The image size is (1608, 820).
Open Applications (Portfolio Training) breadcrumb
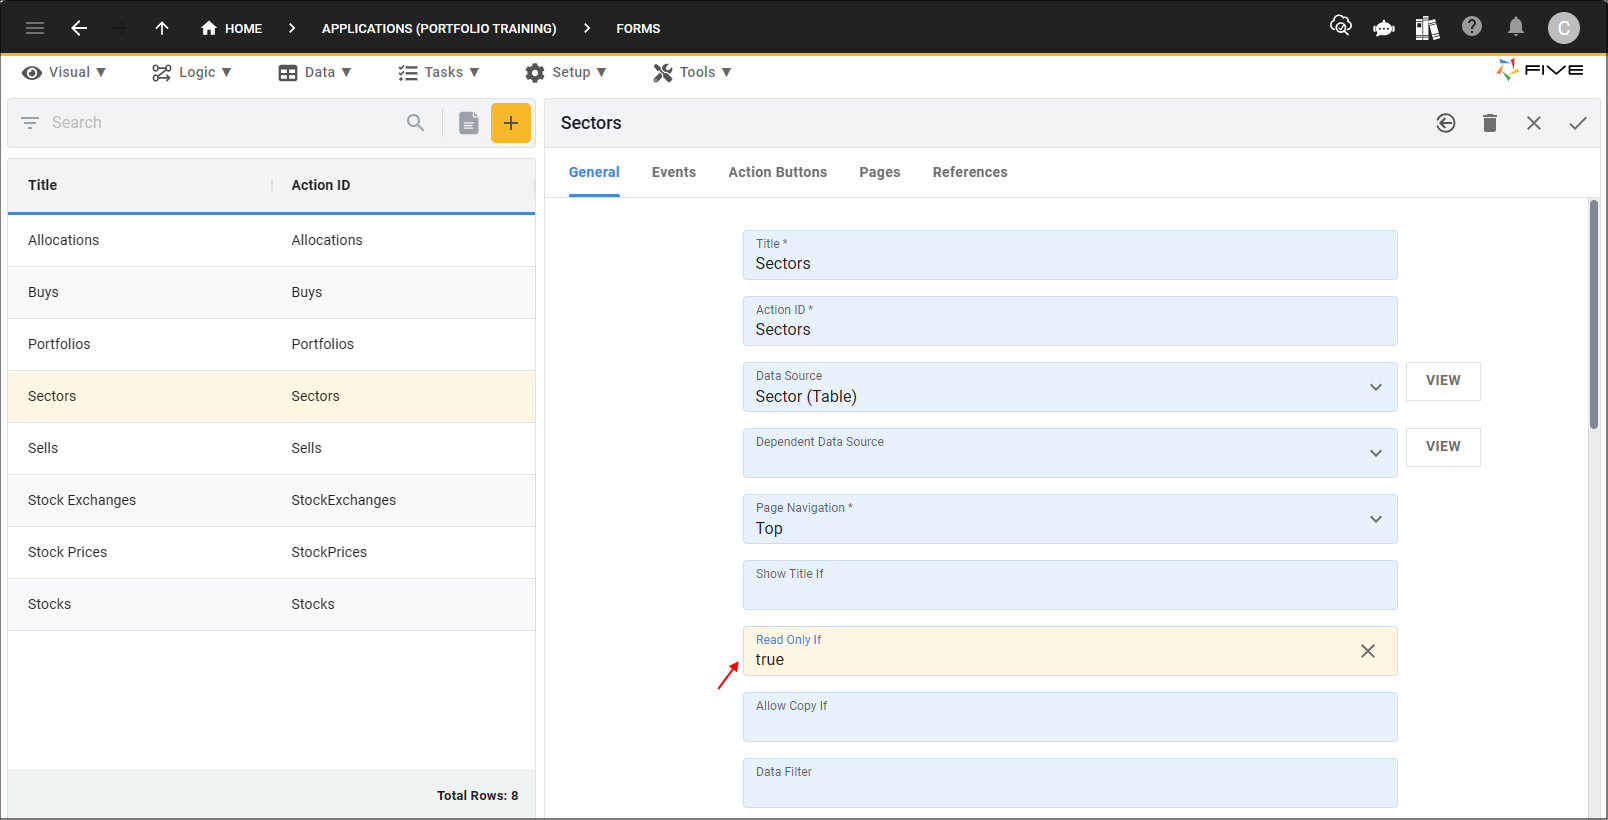[439, 28]
